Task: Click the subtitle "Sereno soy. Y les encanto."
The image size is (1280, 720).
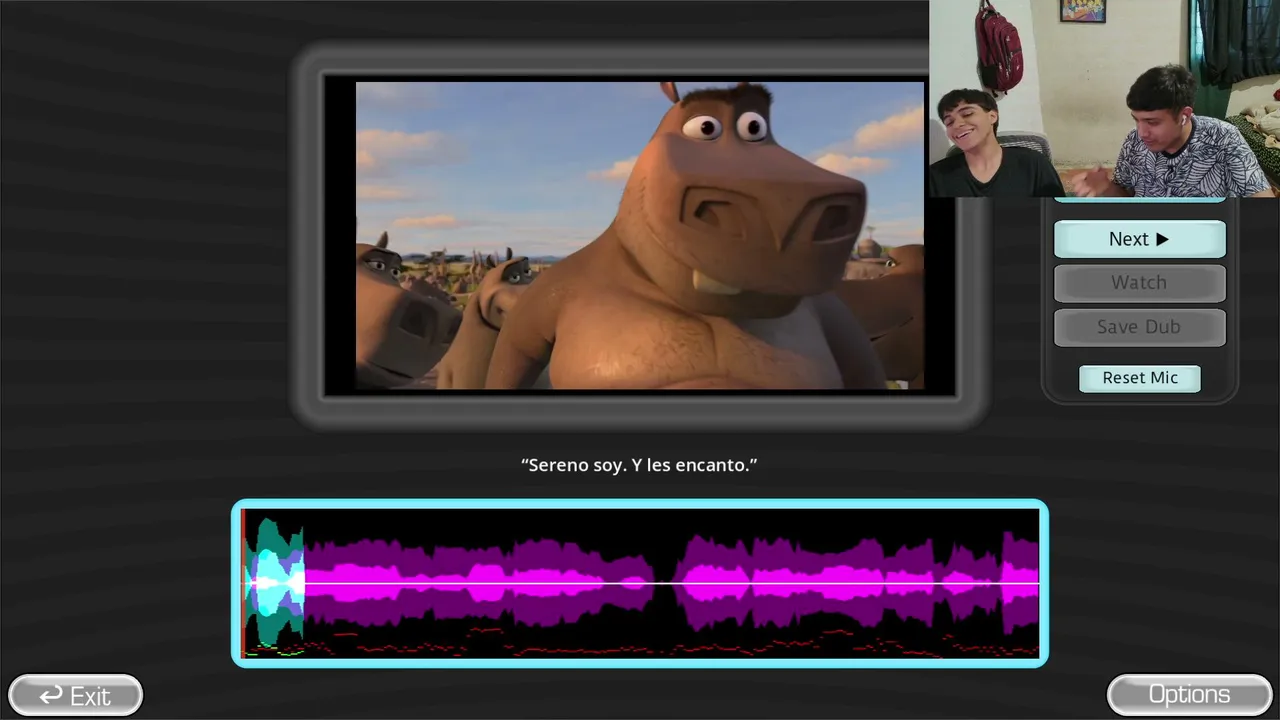Action: [x=639, y=465]
